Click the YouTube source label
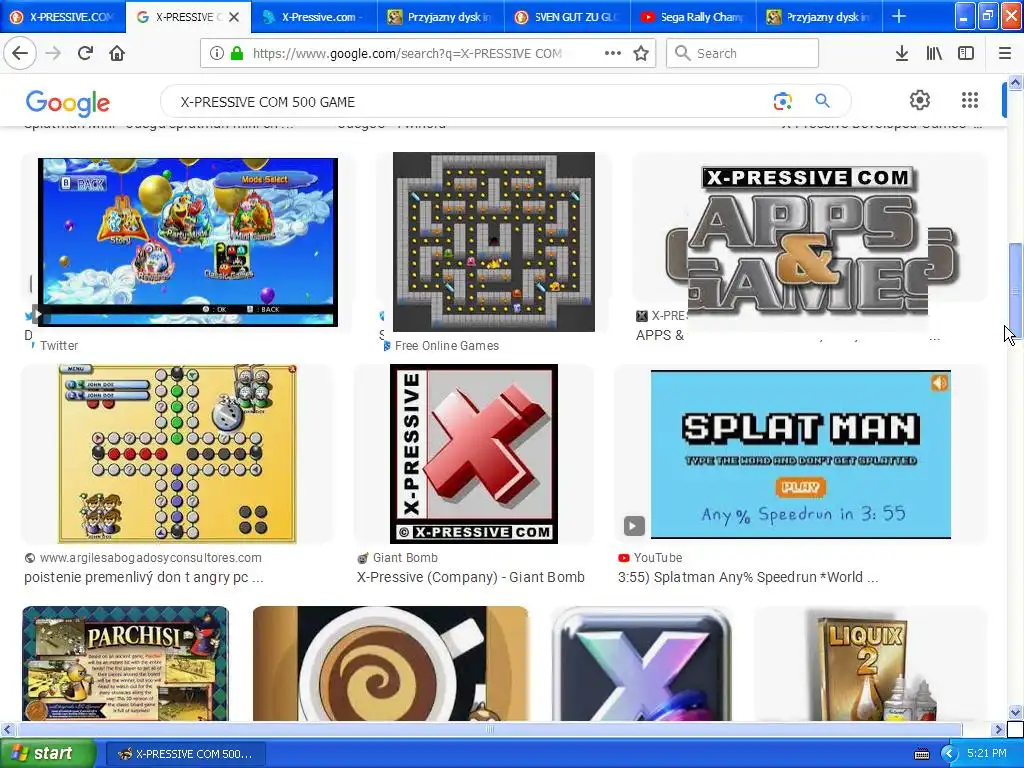Screen dimensions: 1024x768 658,558
